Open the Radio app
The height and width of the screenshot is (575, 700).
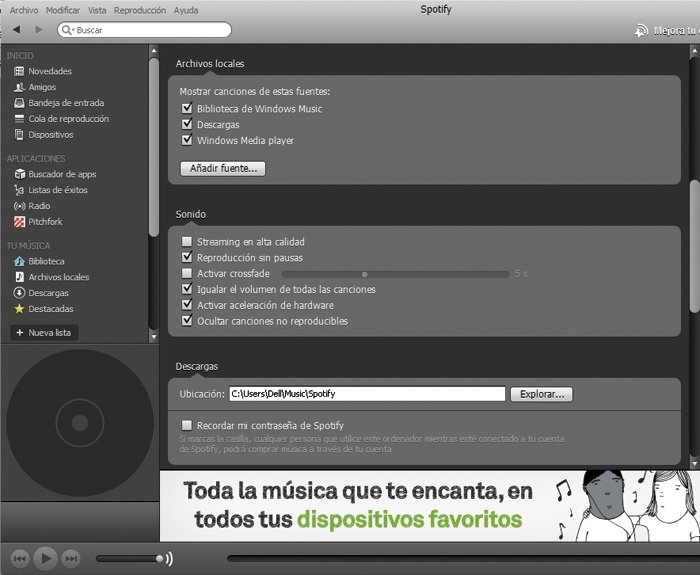pos(32,206)
